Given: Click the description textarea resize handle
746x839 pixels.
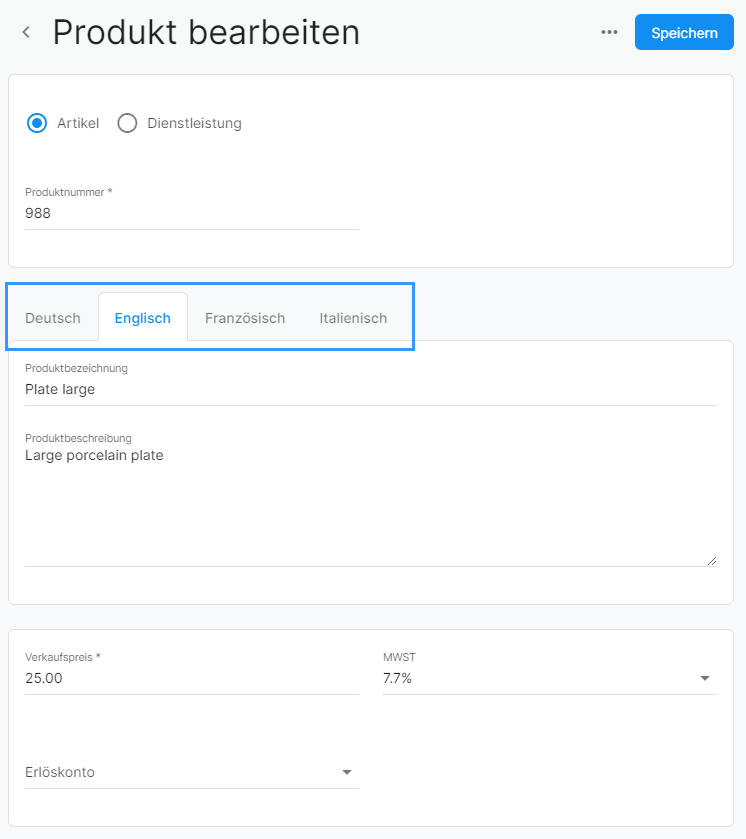Looking at the screenshot, I should click(712, 561).
